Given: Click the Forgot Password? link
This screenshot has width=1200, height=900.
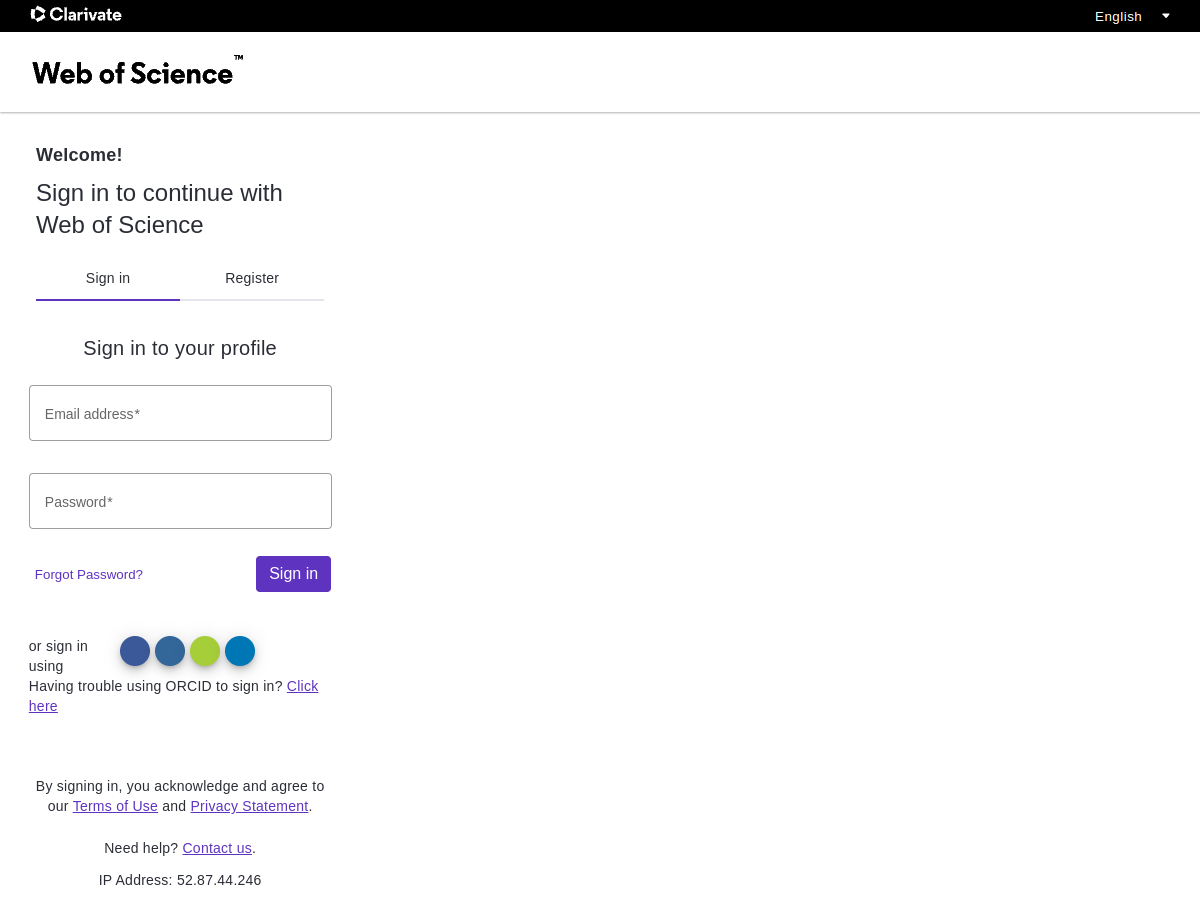Looking at the screenshot, I should tap(89, 574).
